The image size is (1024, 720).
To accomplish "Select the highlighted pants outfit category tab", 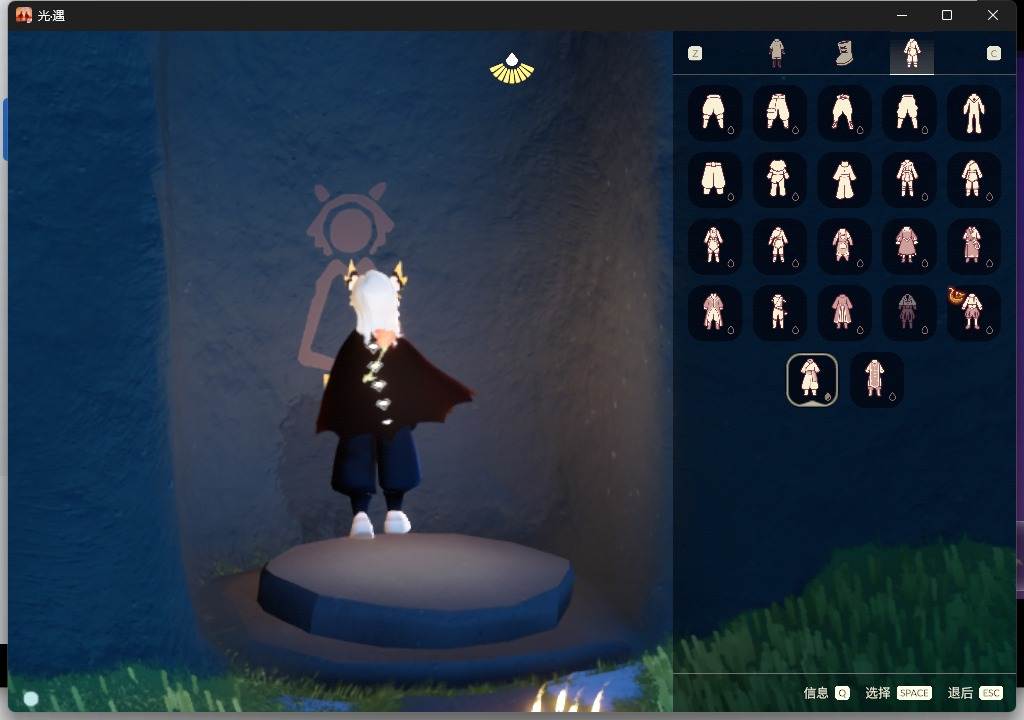I will click(x=912, y=54).
